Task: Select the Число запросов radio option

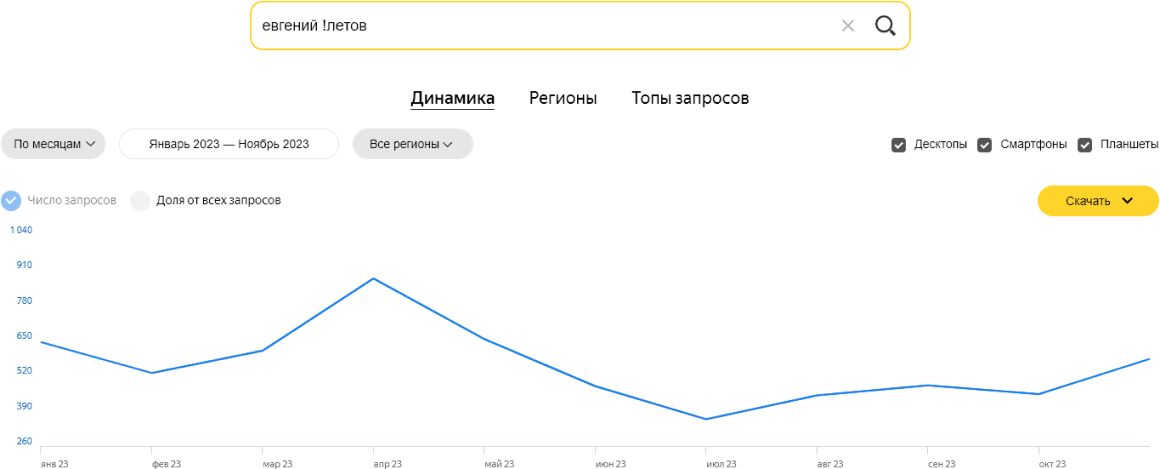Action: click(11, 200)
